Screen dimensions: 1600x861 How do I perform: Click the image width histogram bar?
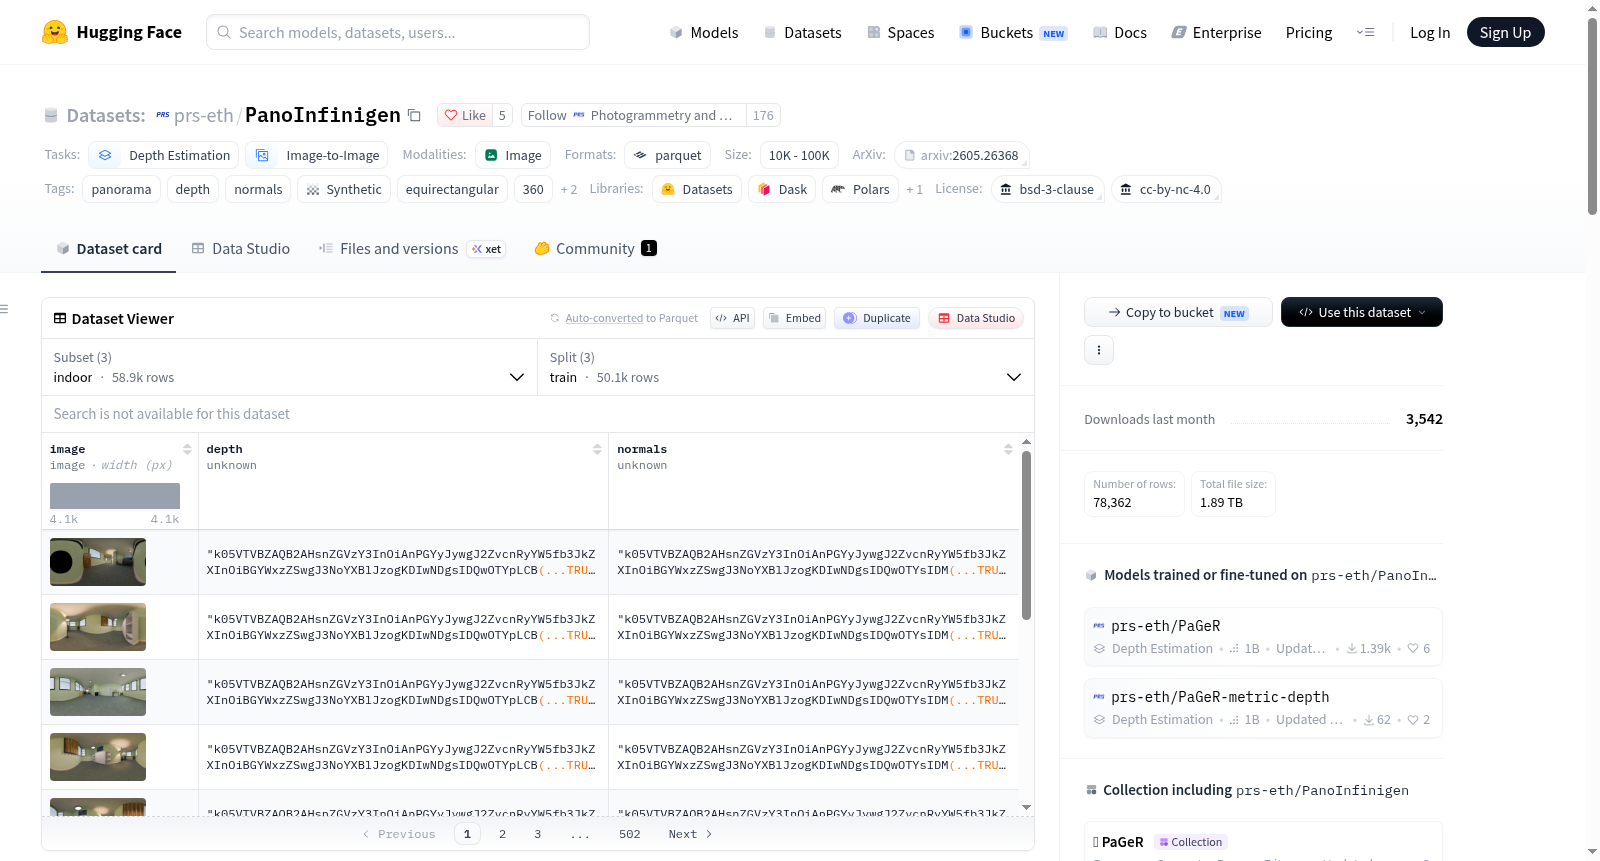(x=115, y=496)
